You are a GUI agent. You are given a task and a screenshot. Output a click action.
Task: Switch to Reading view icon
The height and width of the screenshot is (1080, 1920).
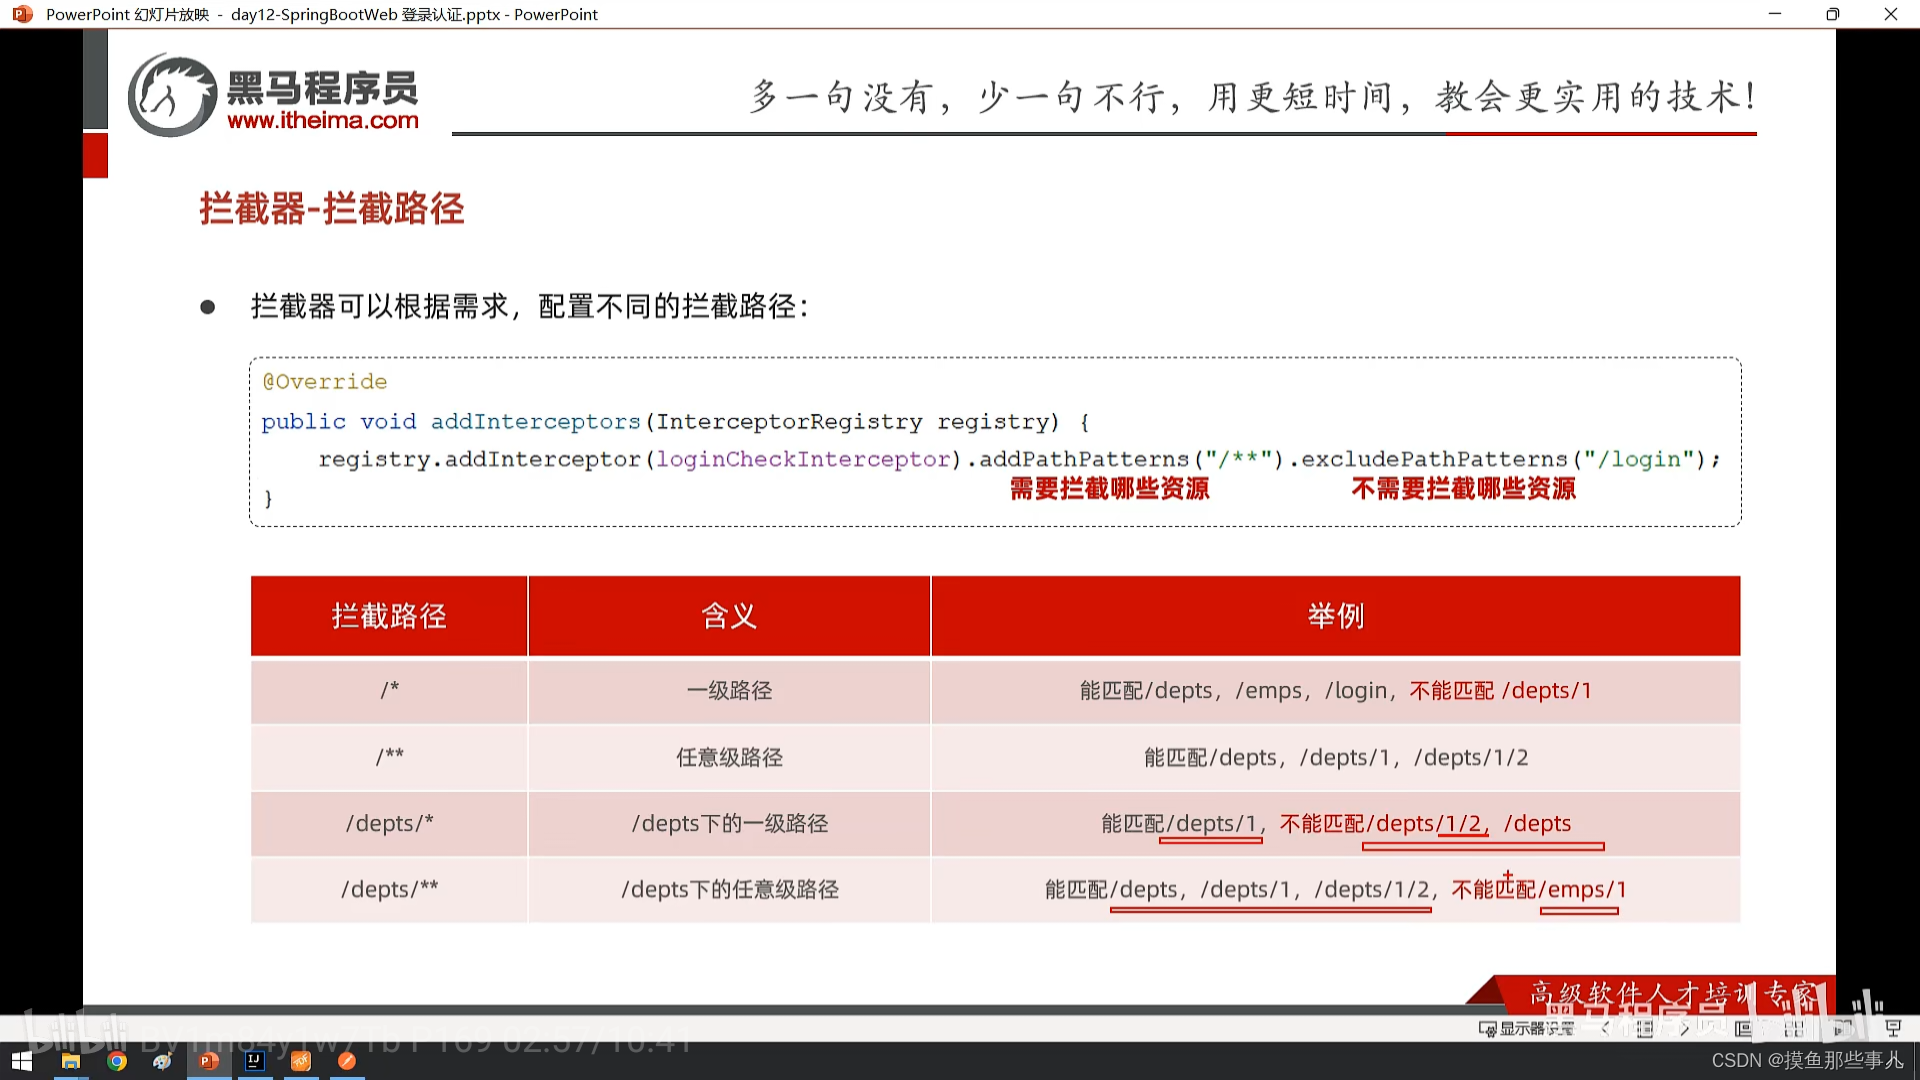[1844, 1028]
